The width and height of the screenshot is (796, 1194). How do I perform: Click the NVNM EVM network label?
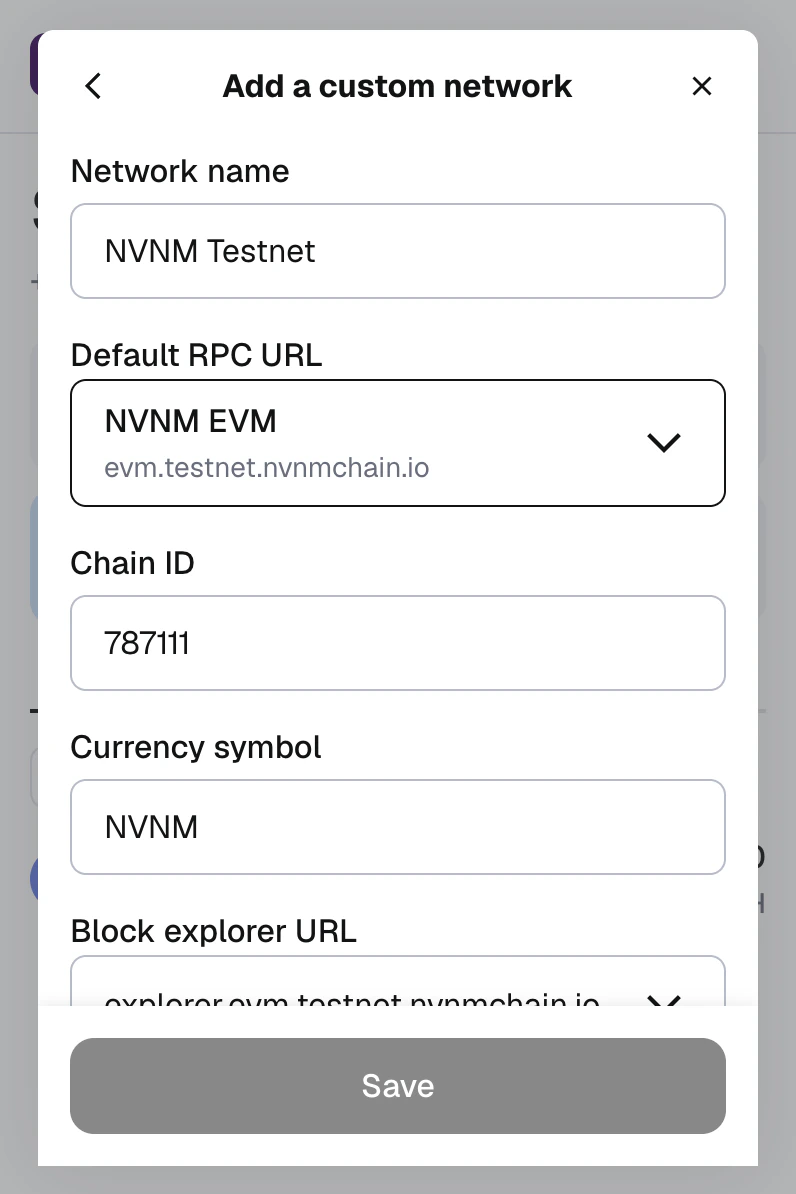tap(190, 421)
